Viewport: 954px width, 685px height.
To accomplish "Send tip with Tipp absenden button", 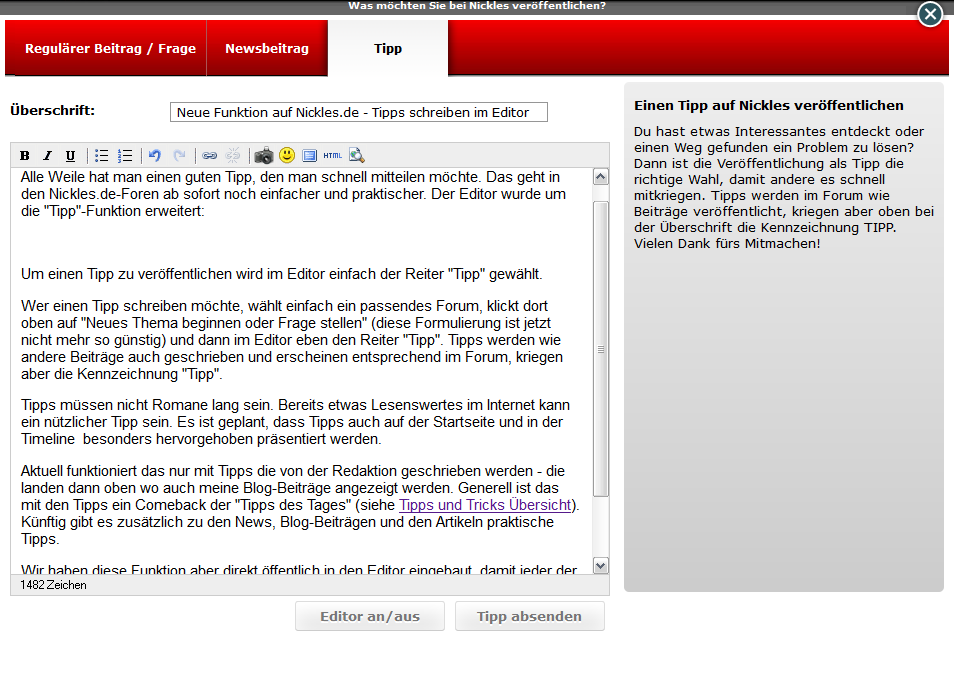I will tap(529, 616).
